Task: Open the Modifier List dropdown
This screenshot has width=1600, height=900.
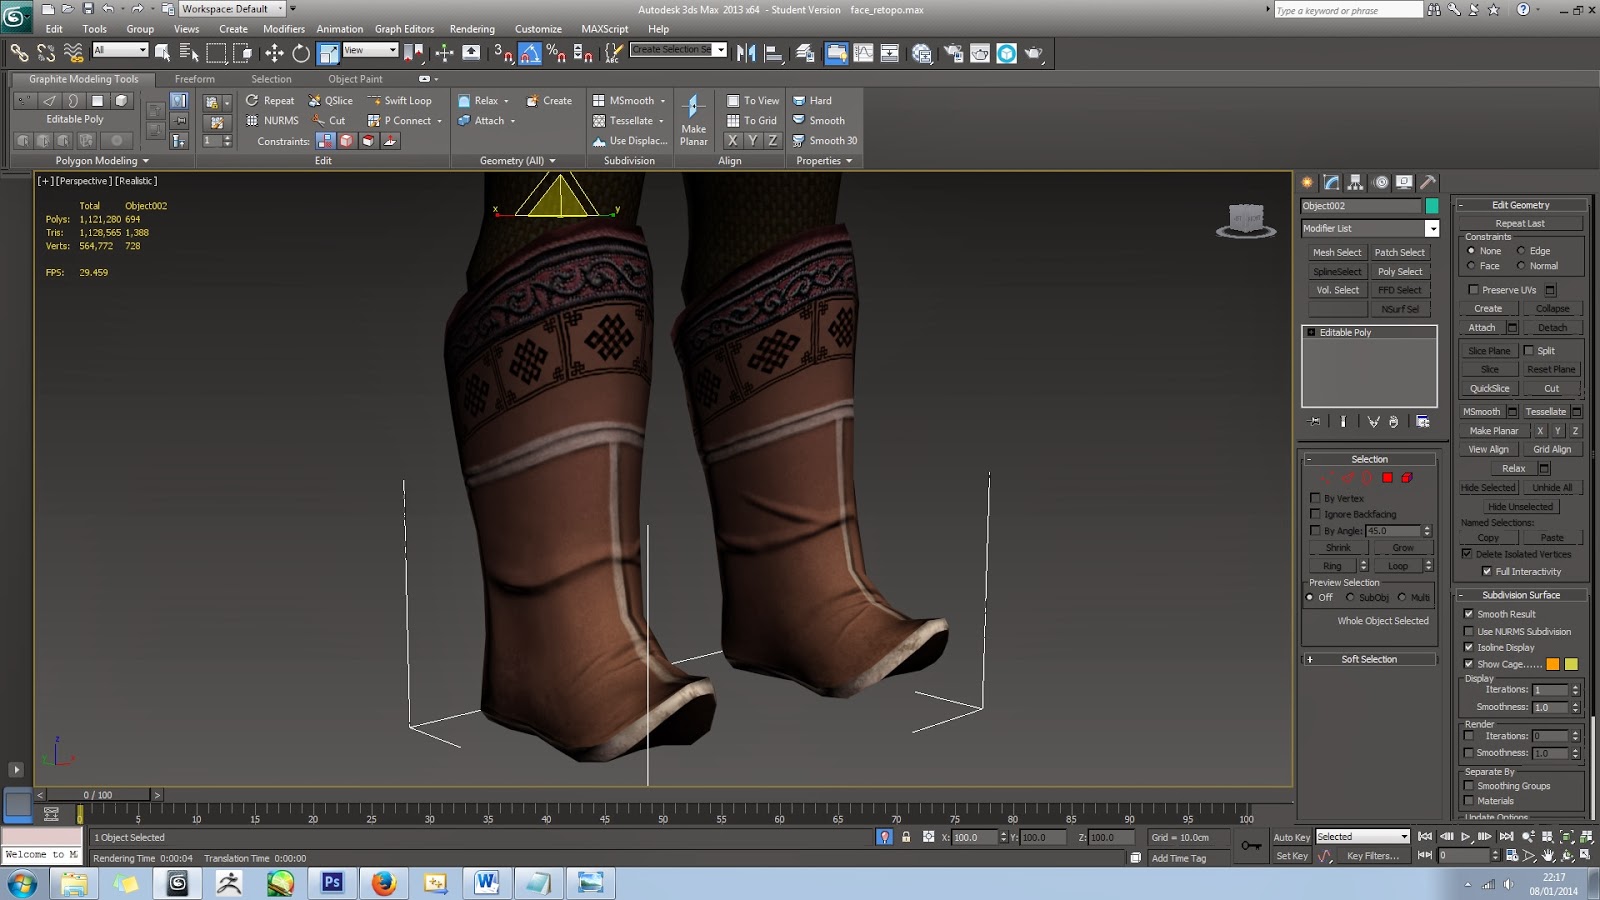Action: click(1432, 229)
